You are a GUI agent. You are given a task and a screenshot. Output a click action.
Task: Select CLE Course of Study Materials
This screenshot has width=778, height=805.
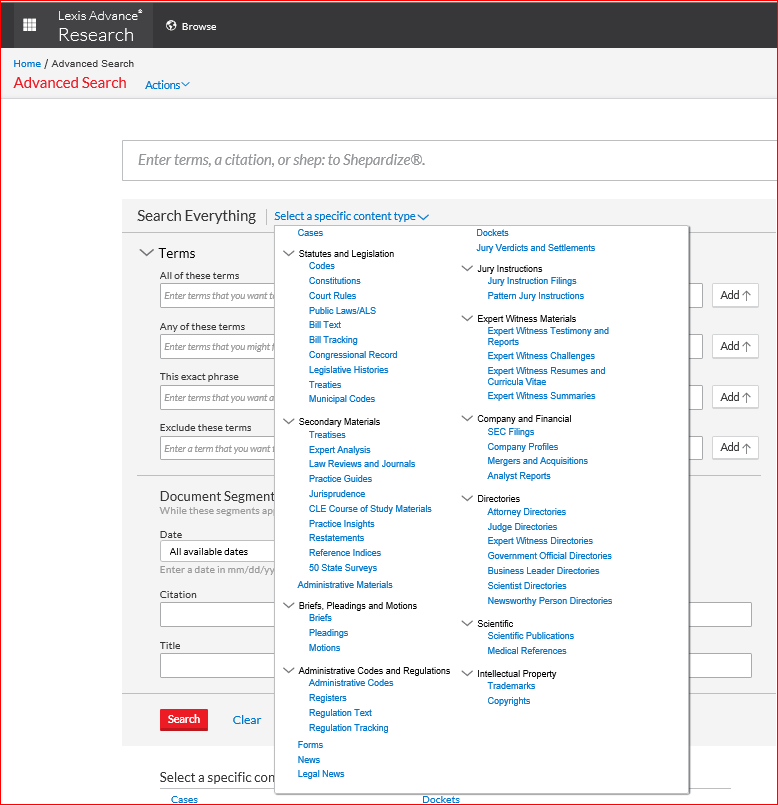370,508
